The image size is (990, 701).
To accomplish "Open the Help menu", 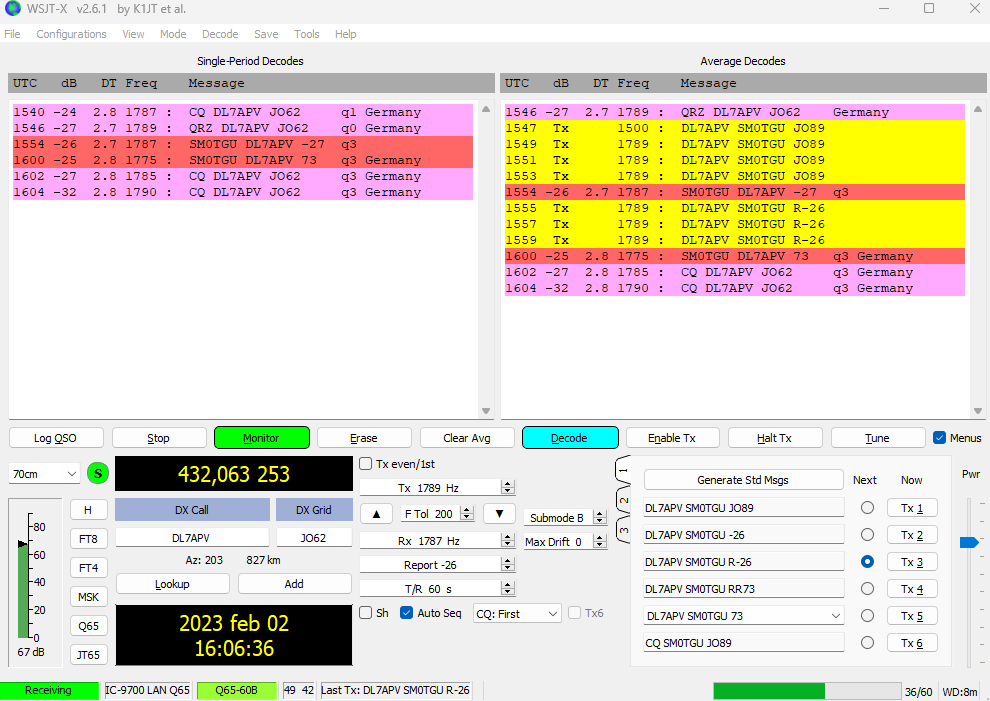I will (345, 34).
